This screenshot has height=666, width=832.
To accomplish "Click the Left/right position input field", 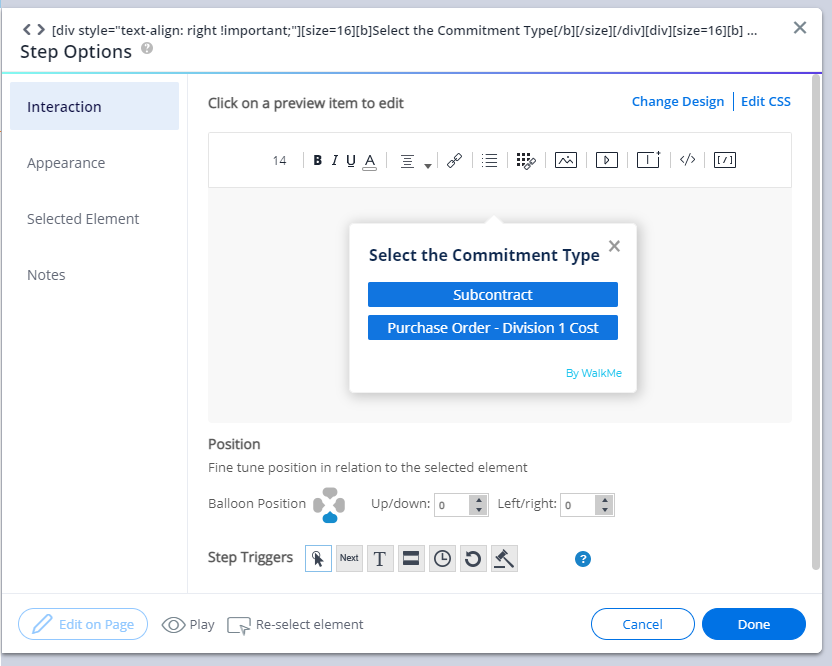I will tap(577, 505).
